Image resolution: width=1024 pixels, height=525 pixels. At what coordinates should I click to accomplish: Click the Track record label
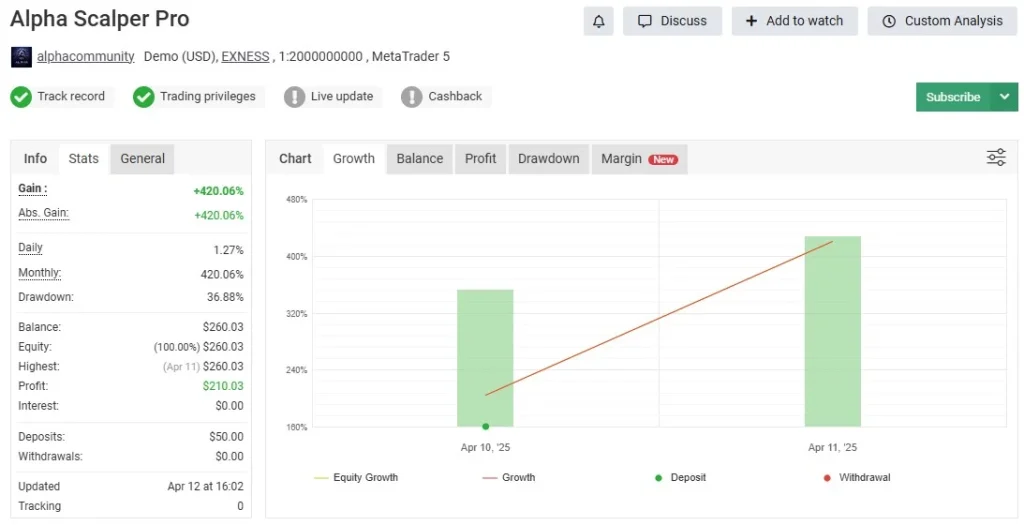(x=71, y=97)
